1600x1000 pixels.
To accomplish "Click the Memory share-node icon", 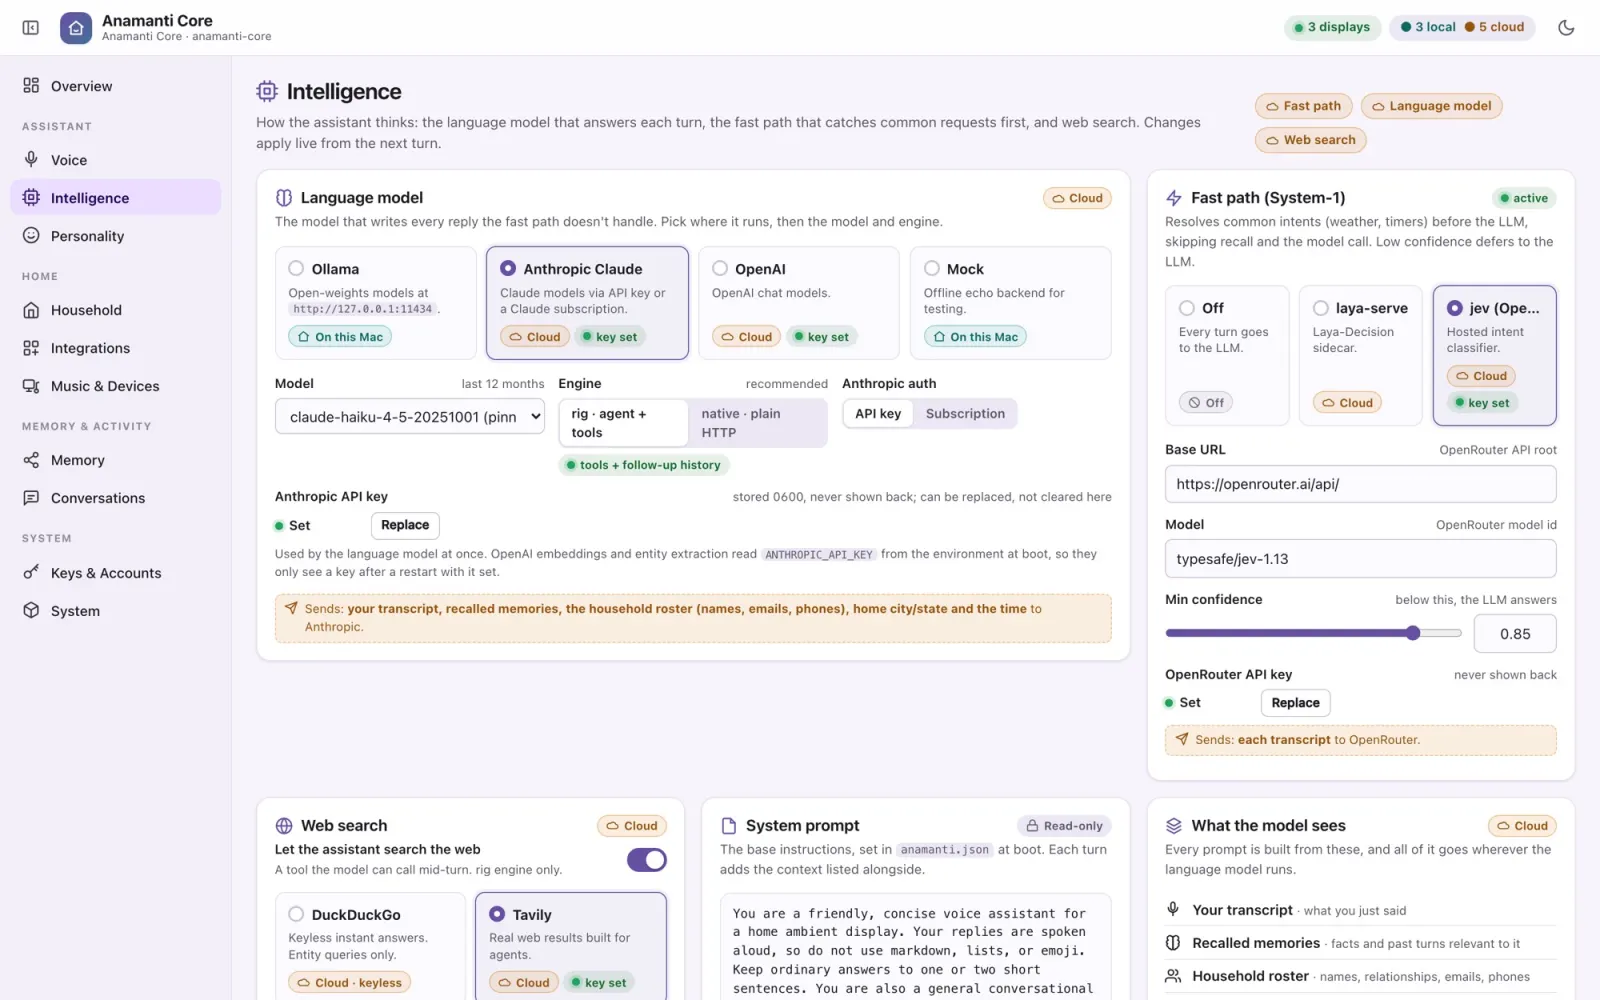I will (x=31, y=460).
